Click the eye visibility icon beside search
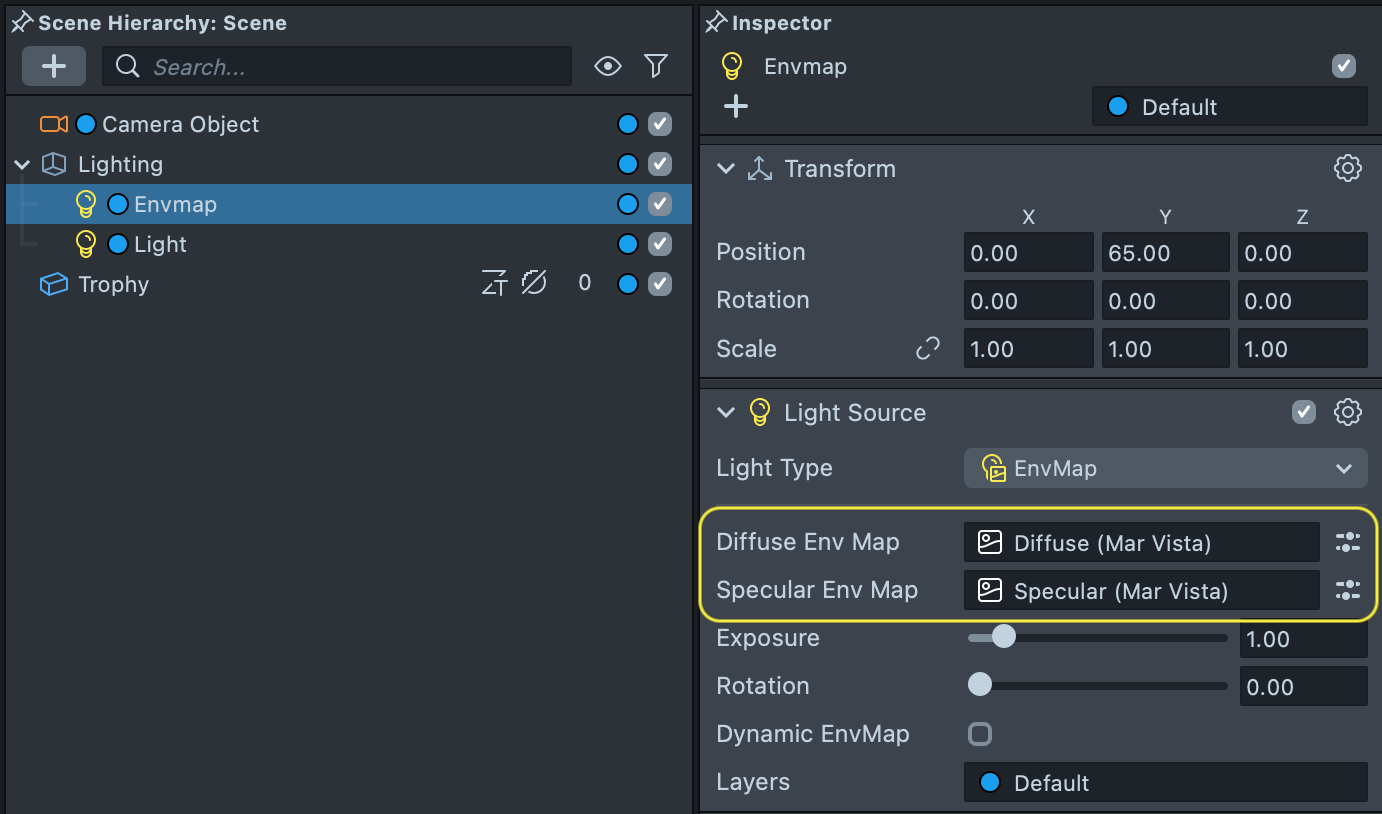 point(608,66)
